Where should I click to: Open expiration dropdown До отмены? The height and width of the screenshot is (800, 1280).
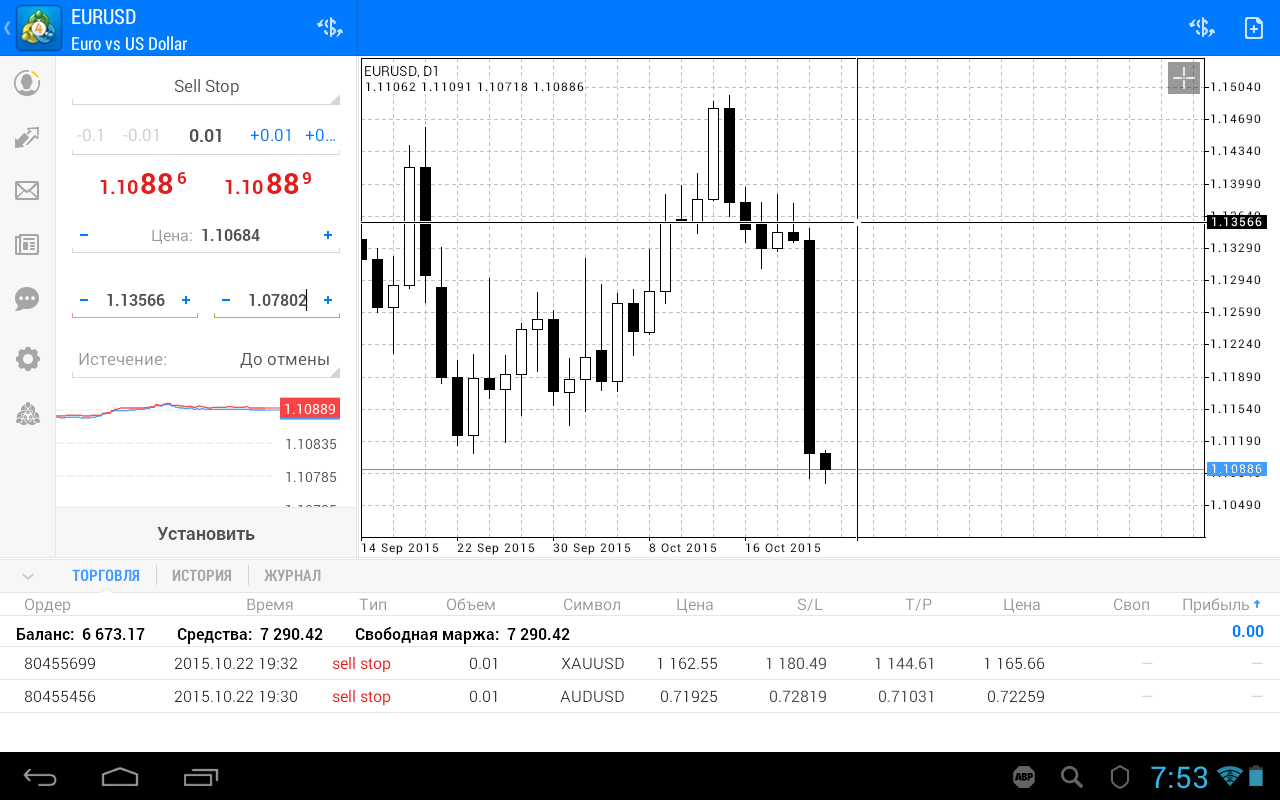click(x=206, y=360)
